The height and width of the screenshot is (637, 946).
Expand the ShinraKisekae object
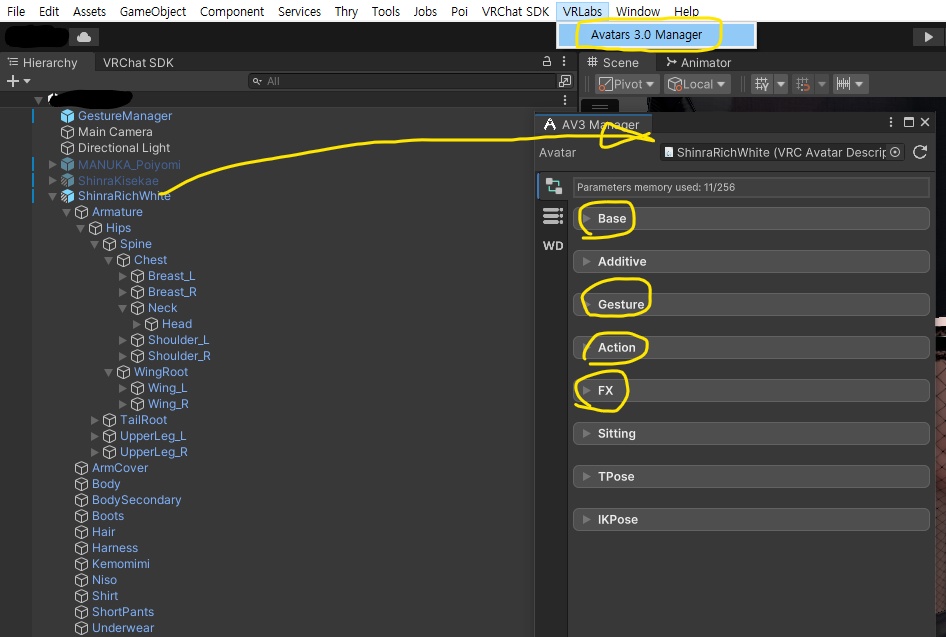pos(52,180)
